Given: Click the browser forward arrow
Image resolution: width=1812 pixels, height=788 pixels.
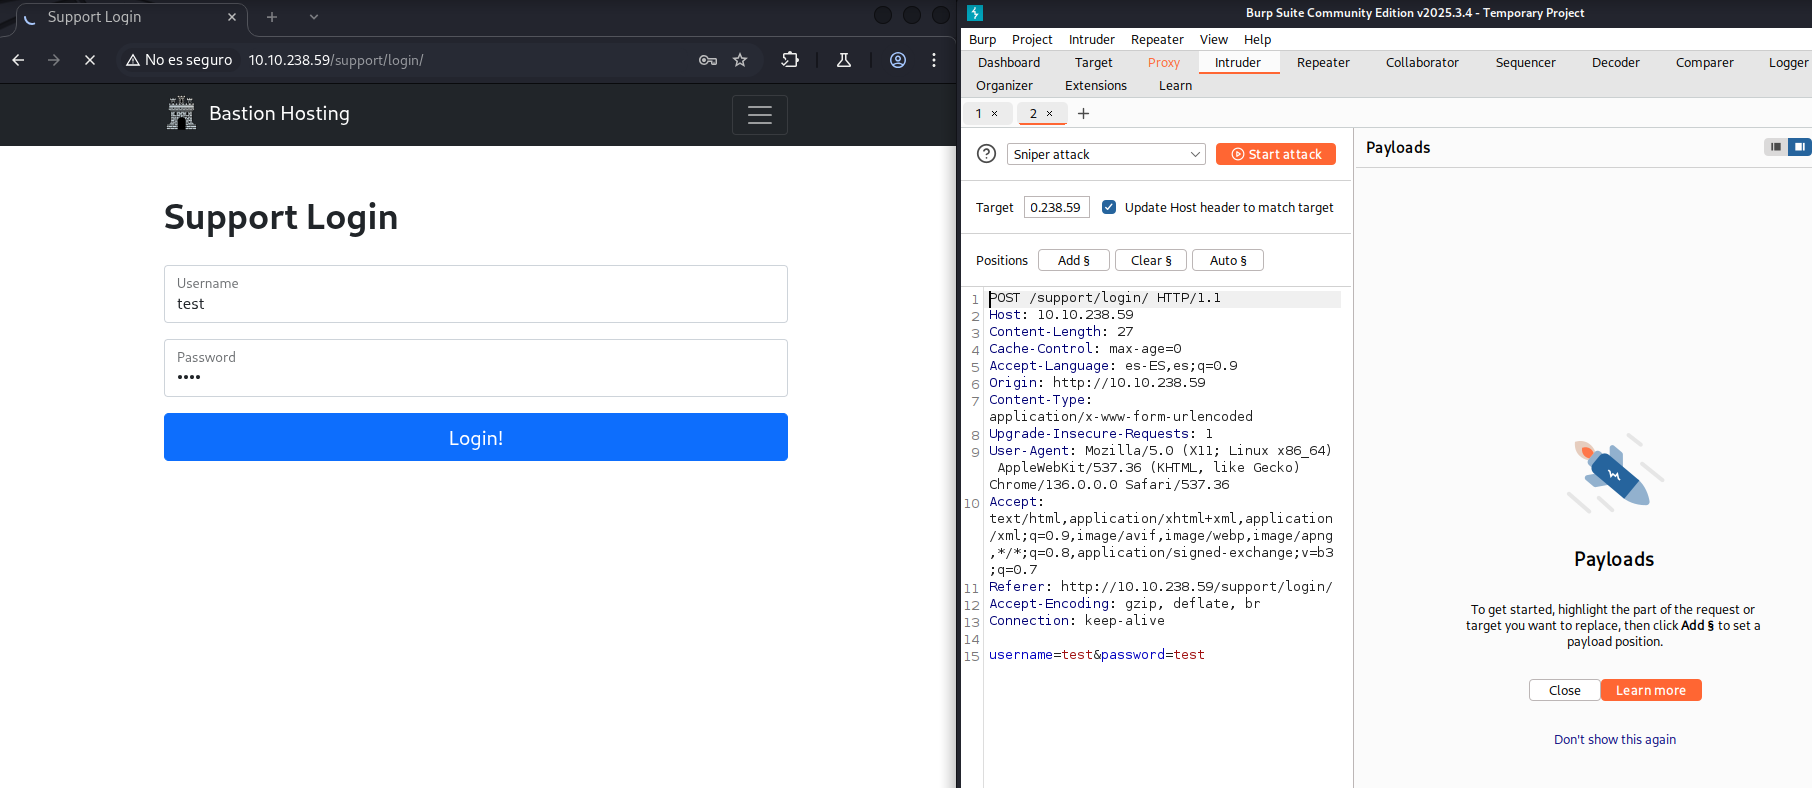Looking at the screenshot, I should (54, 60).
